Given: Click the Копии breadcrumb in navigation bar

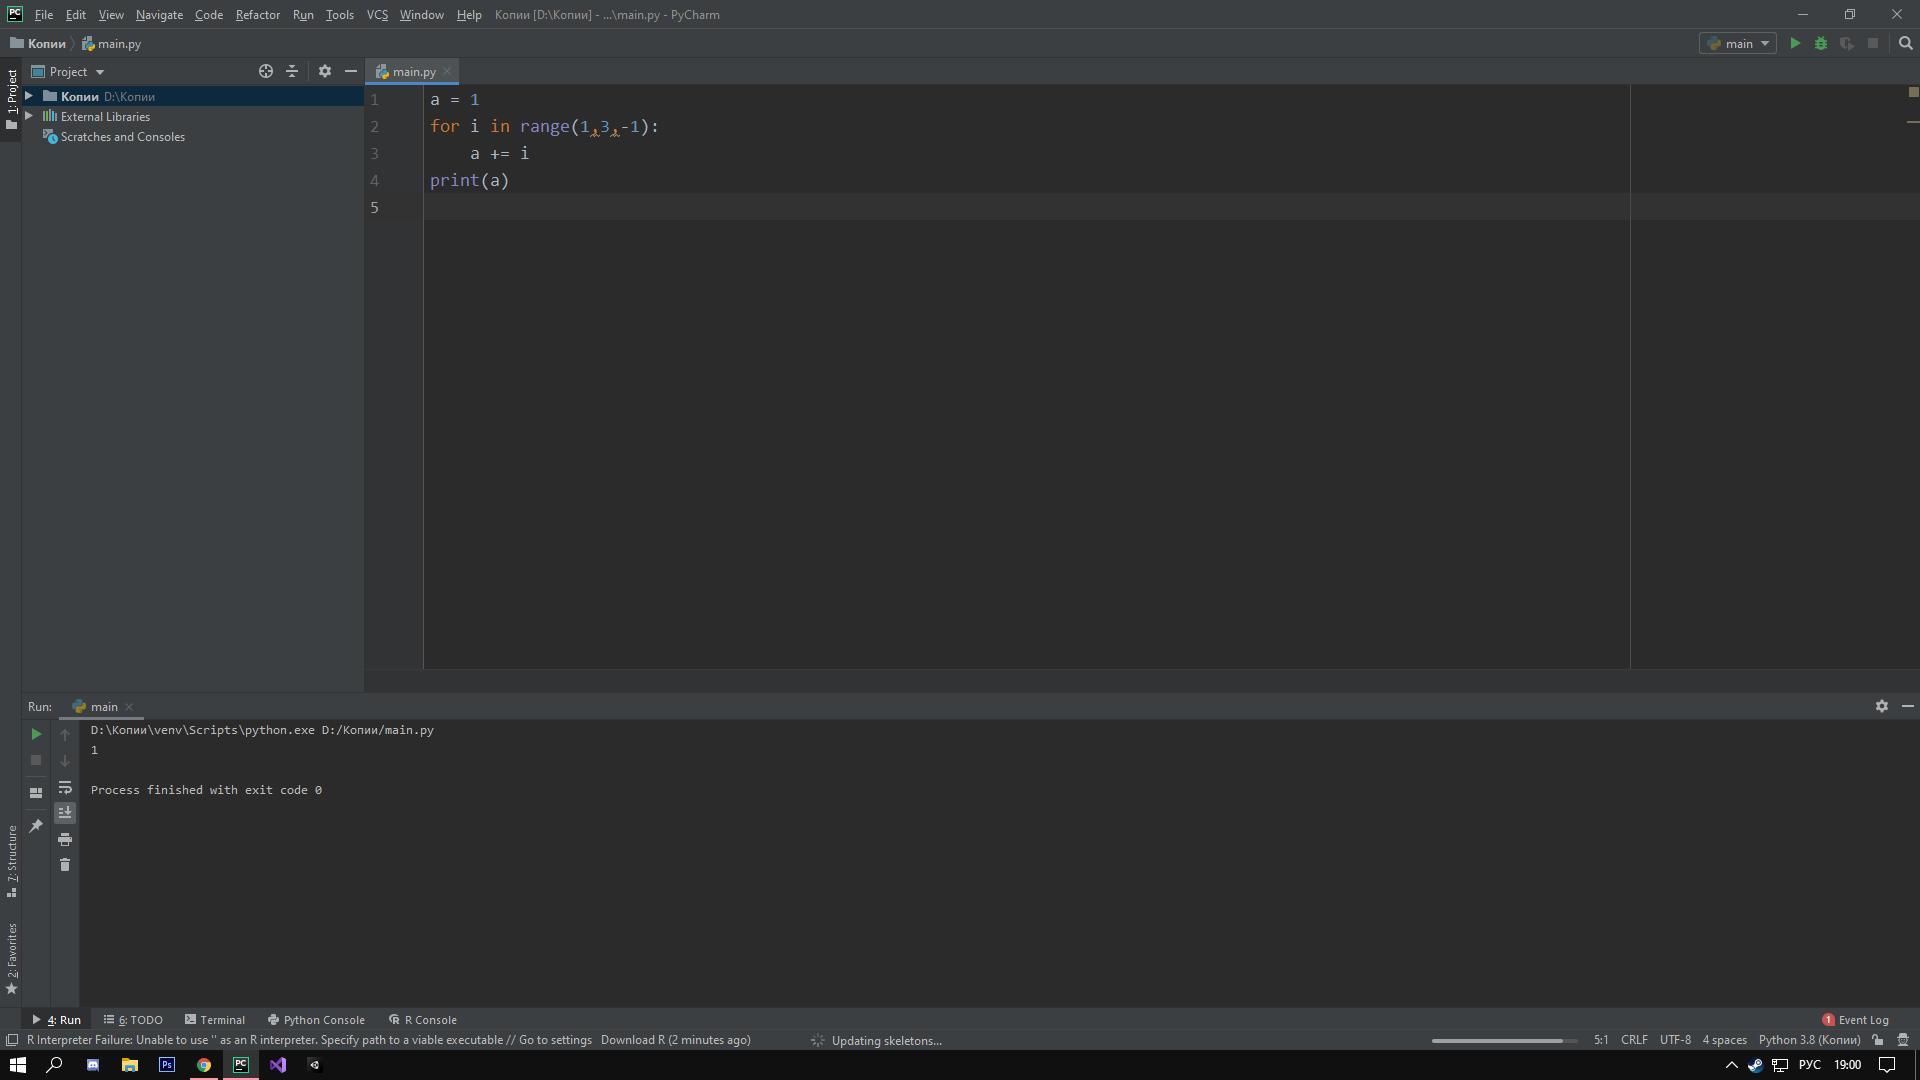Looking at the screenshot, I should pos(38,44).
